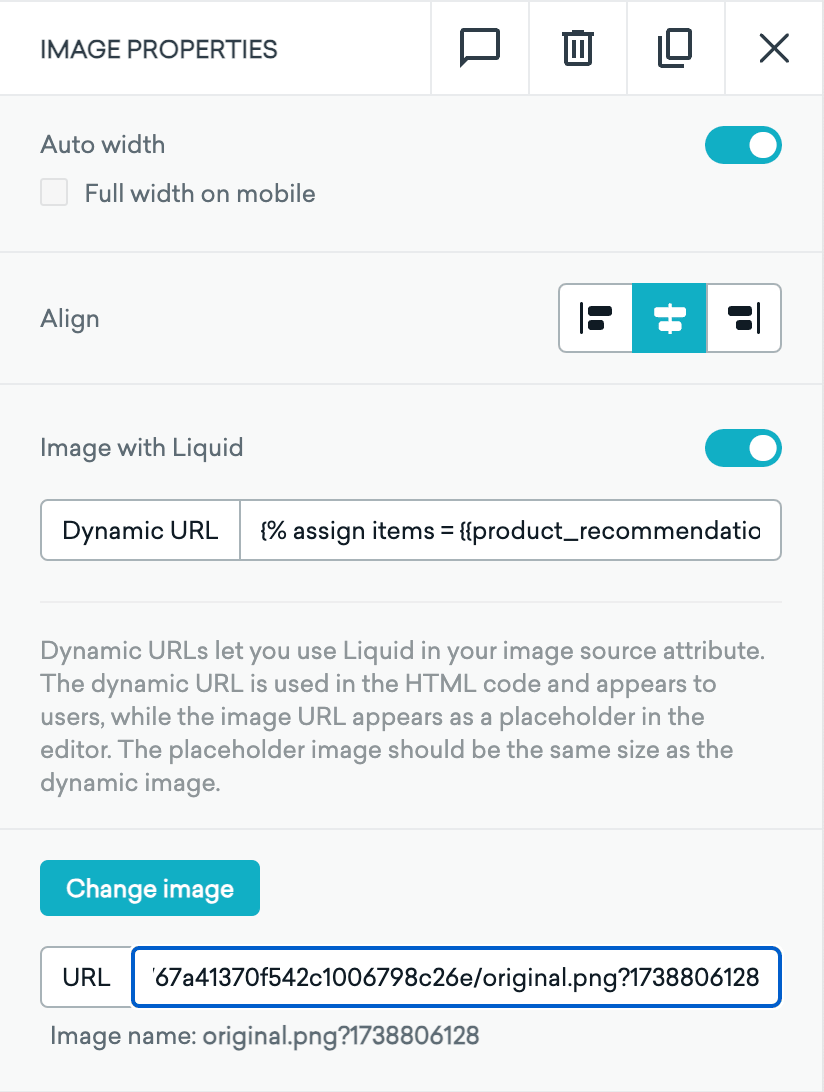
Task: Disable the Image with Liquid switch
Action: 743,448
